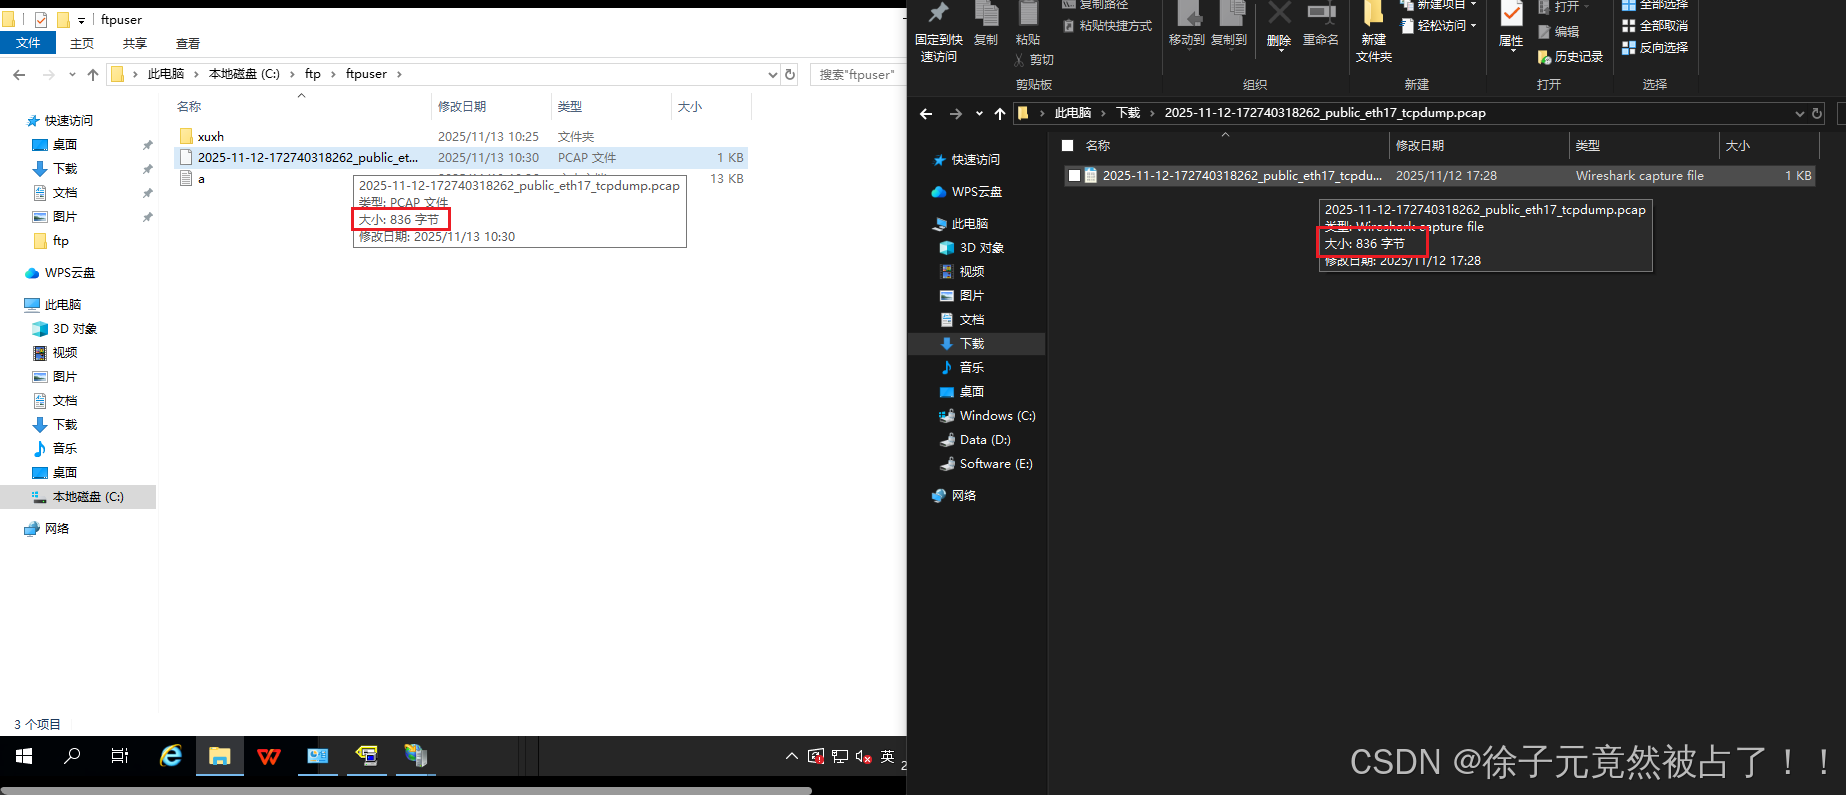Open the Windows Start menu
This screenshot has height=795, width=1846.
24,756
